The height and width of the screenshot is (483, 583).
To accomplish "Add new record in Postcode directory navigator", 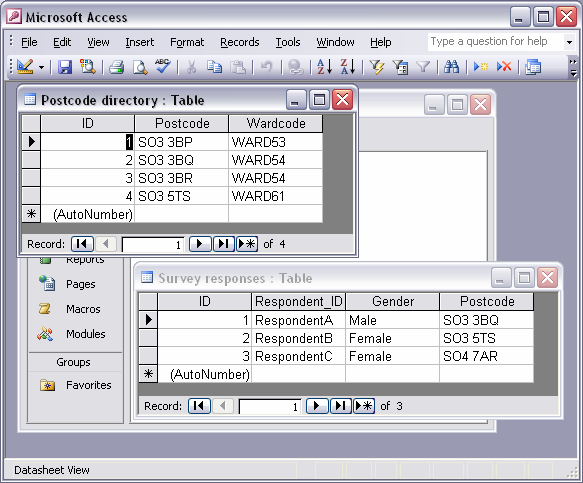I will 247,244.
